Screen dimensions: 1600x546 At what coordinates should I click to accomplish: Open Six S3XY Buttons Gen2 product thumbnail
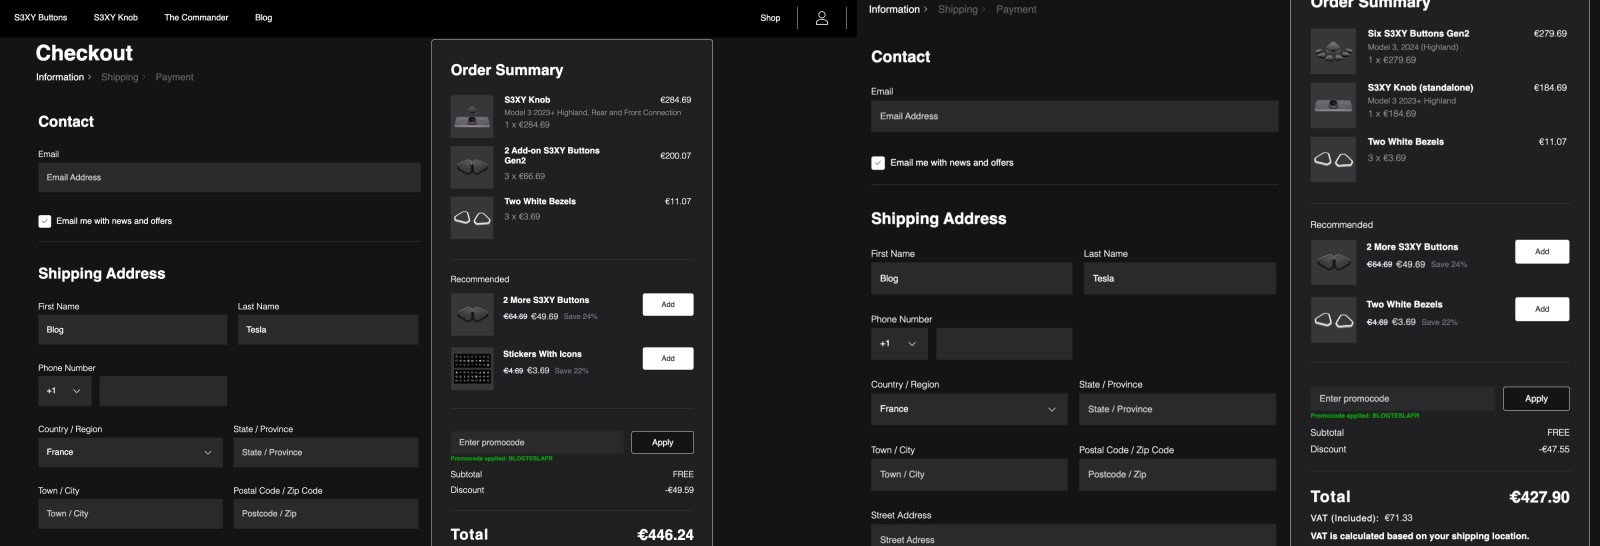tap(1333, 51)
